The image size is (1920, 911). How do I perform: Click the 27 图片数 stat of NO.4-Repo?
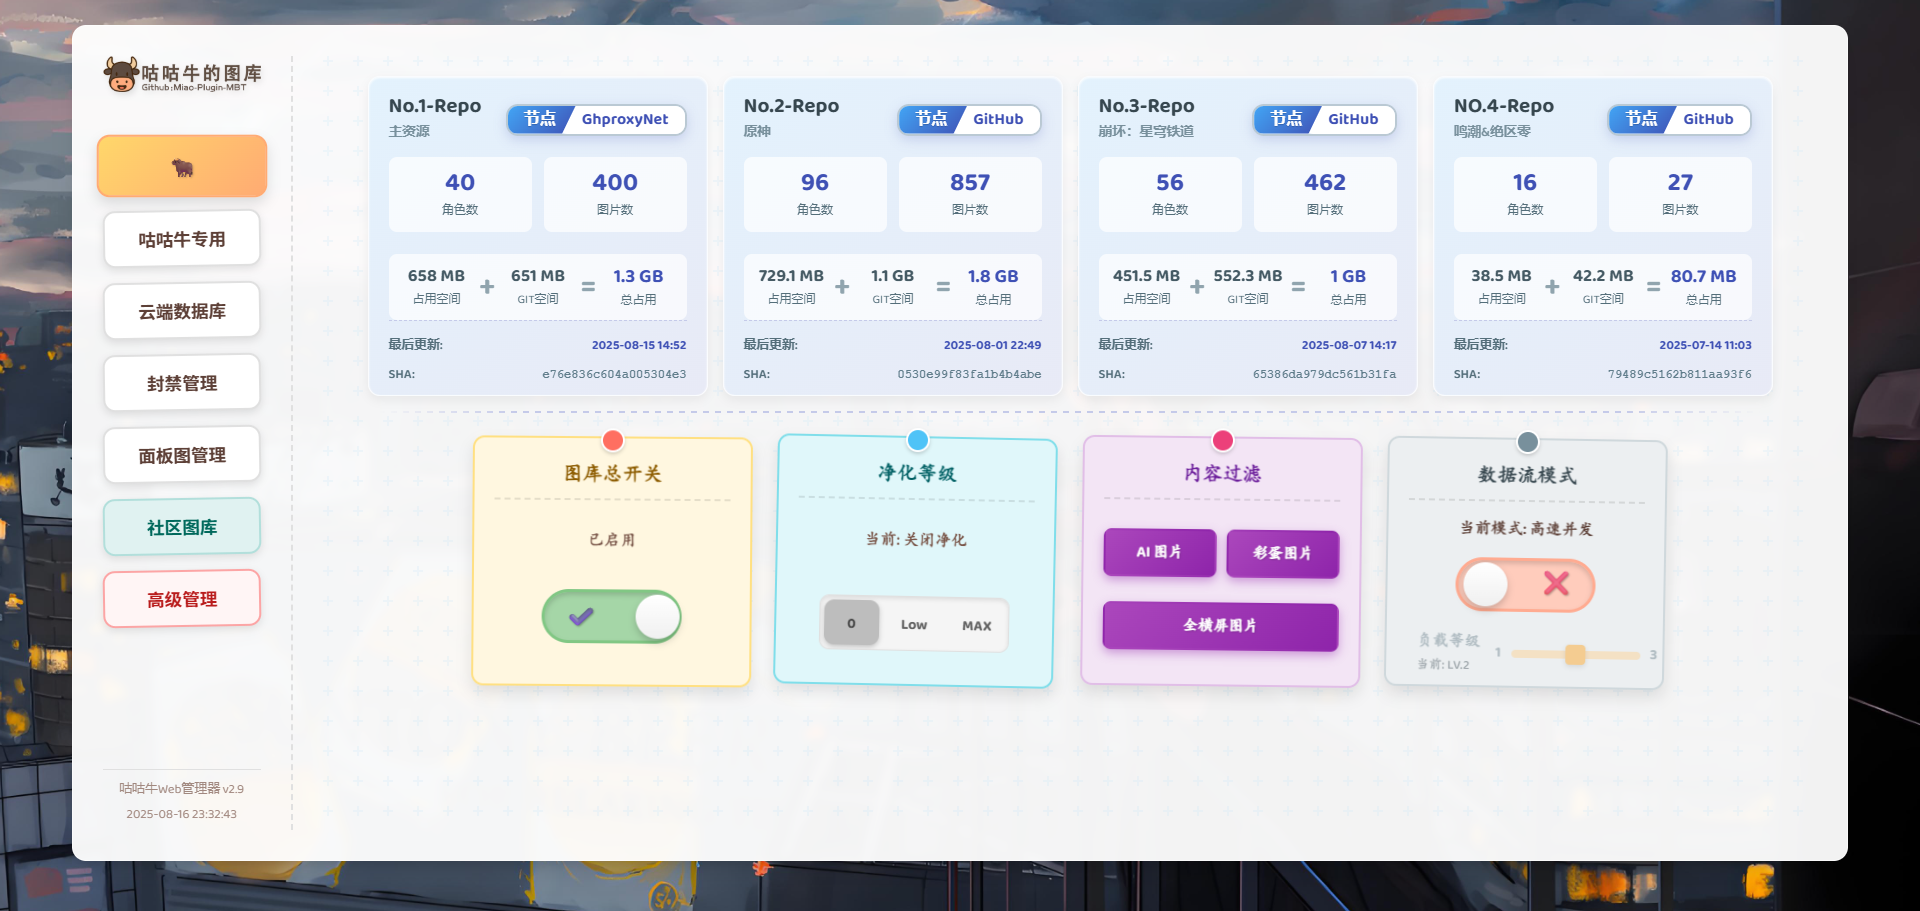(1680, 194)
